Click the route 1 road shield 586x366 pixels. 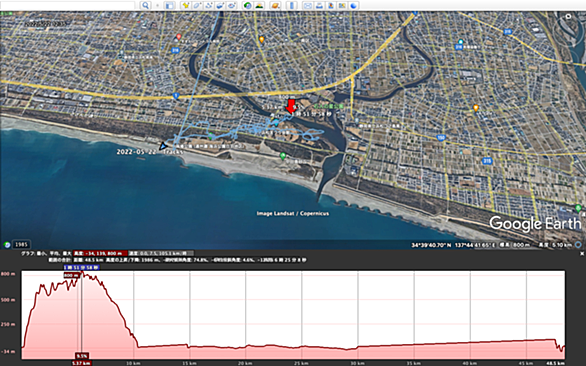176,96
